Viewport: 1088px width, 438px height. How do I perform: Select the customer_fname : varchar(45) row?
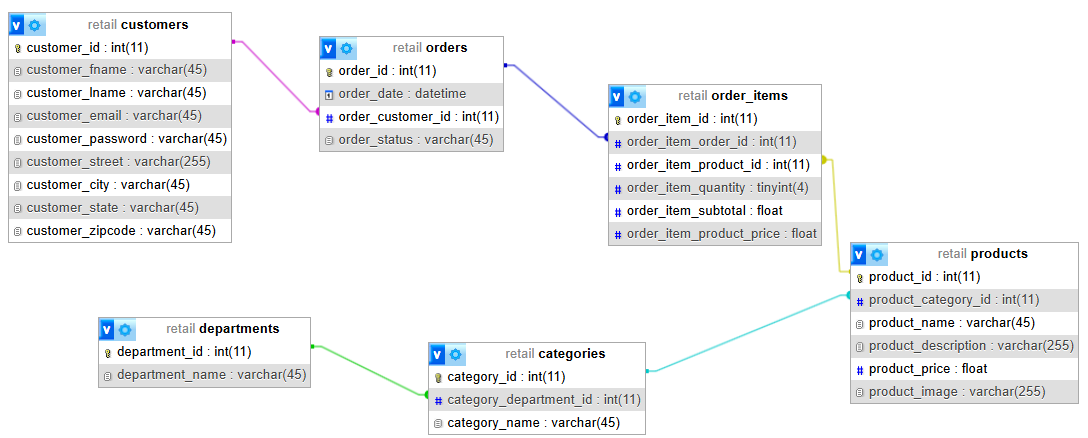[x=120, y=70]
